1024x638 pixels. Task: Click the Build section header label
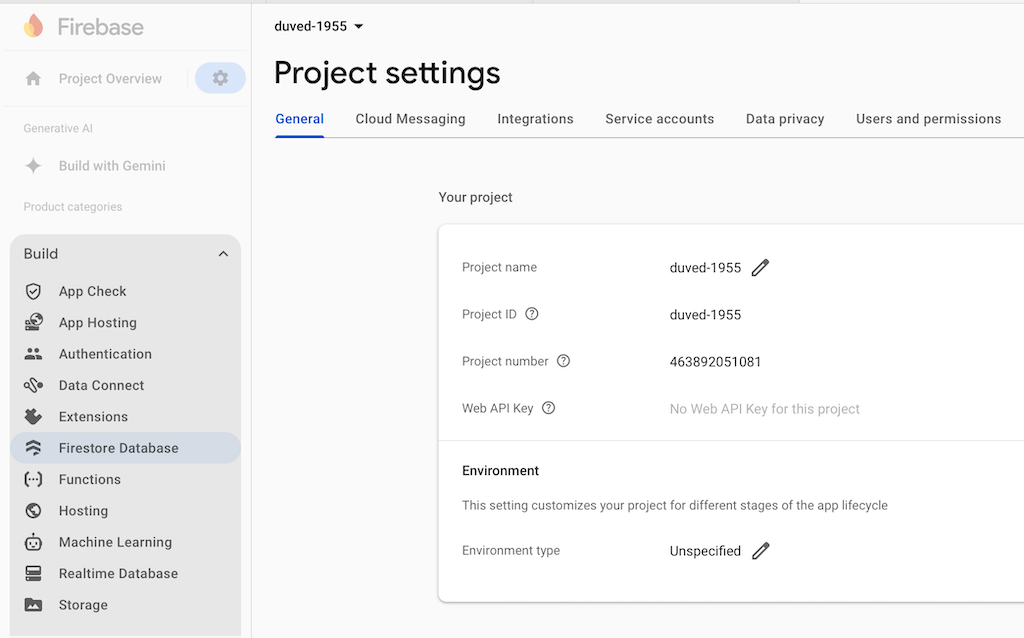pos(40,254)
